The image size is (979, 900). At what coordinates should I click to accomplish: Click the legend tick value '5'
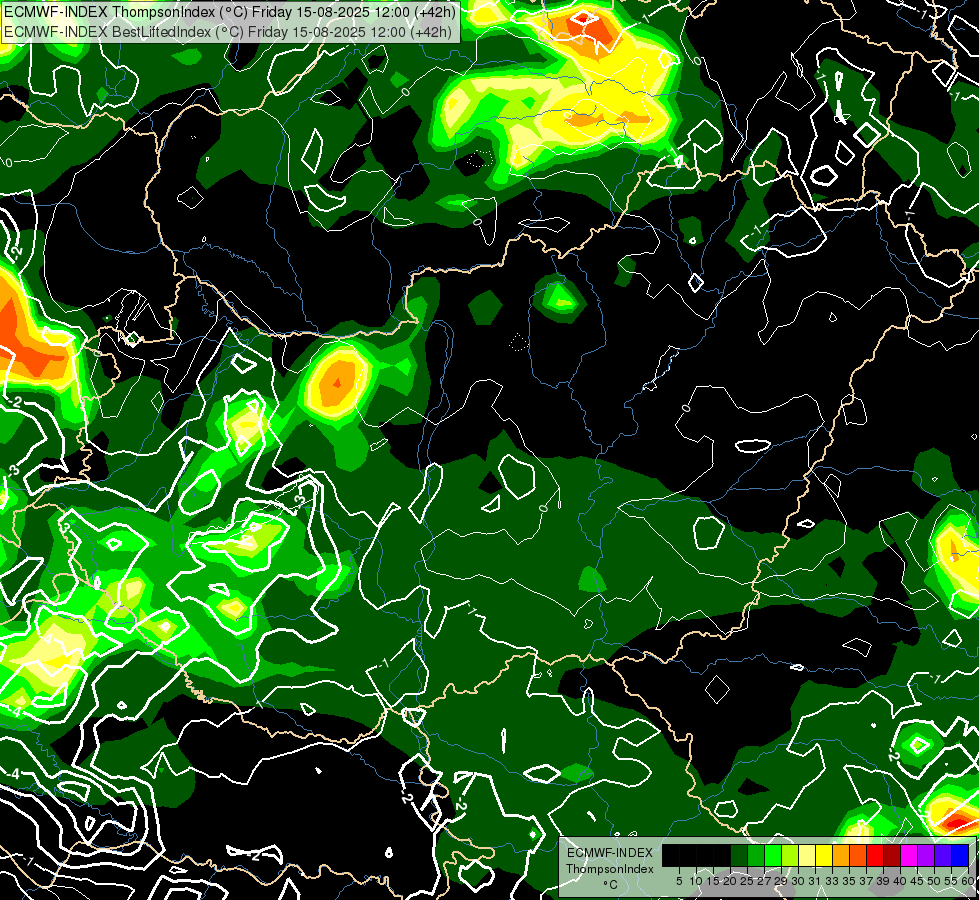pos(679,881)
